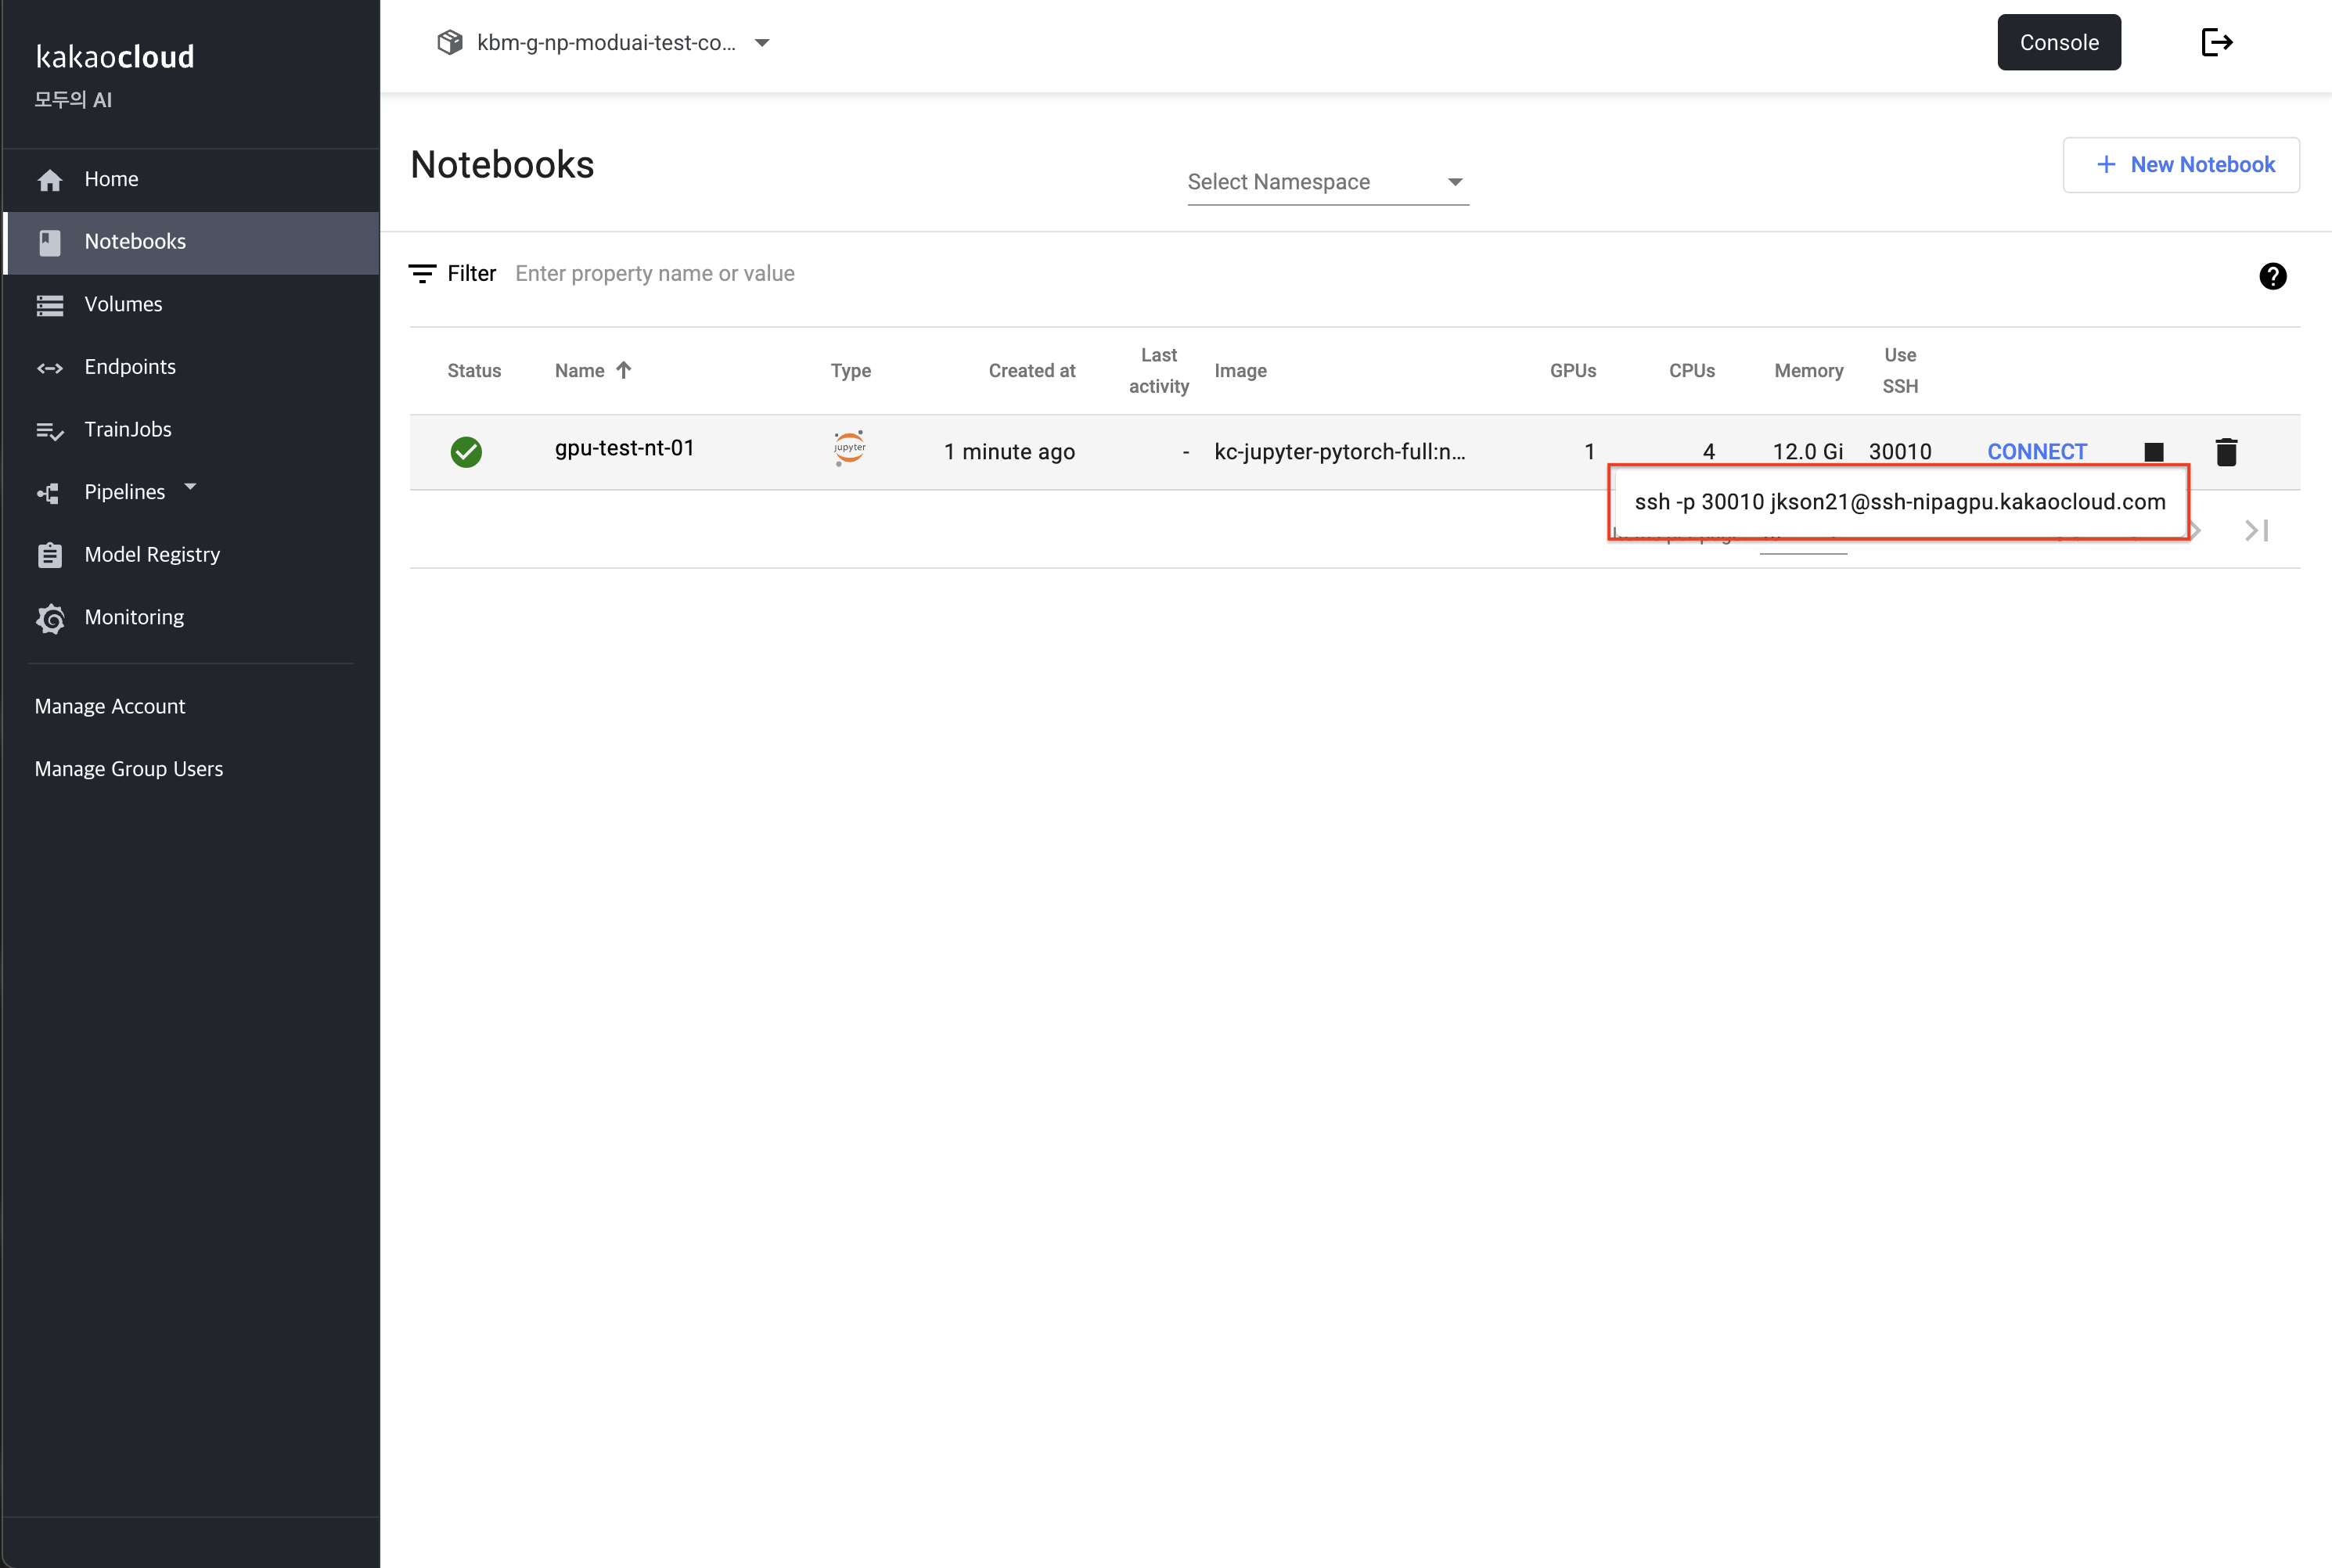Open Model Registry page

coord(191,555)
